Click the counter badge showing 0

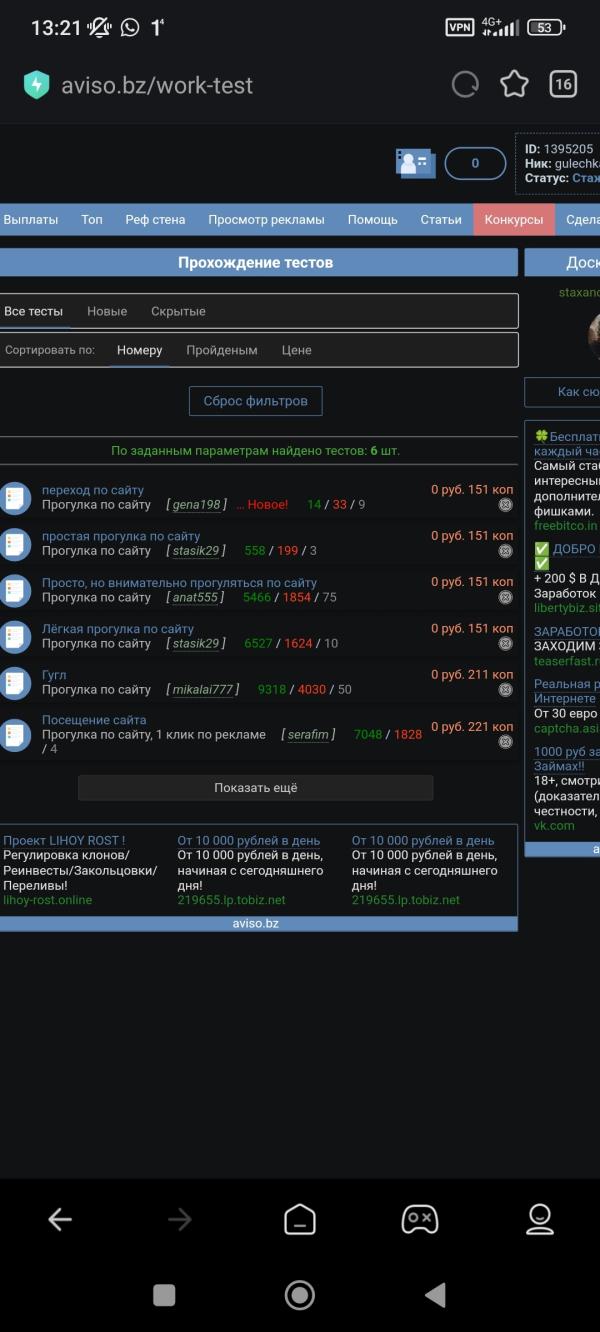(x=475, y=163)
